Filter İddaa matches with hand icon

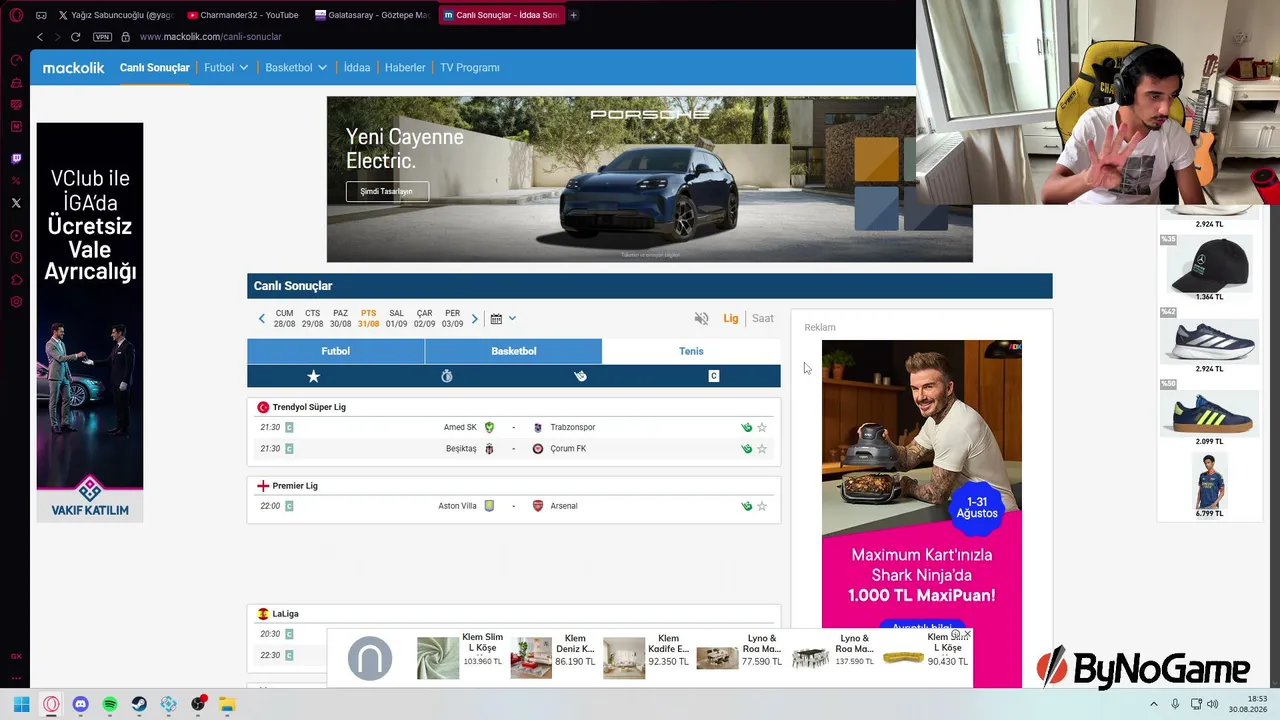click(x=580, y=376)
